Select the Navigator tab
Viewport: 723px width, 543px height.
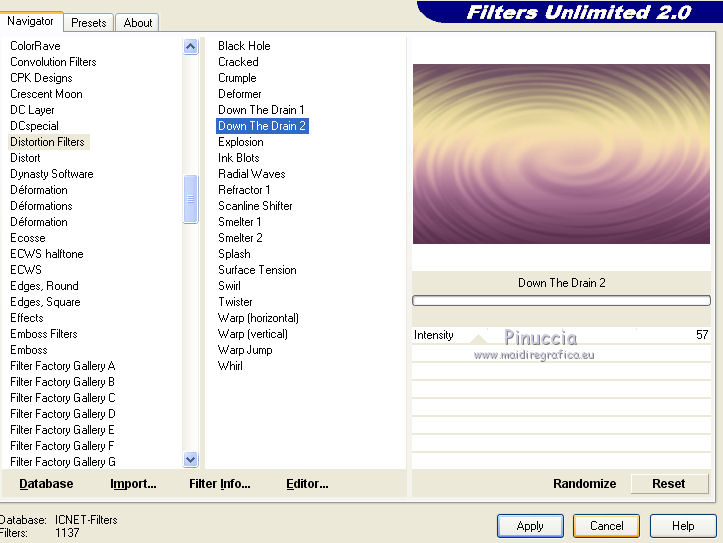click(30, 21)
